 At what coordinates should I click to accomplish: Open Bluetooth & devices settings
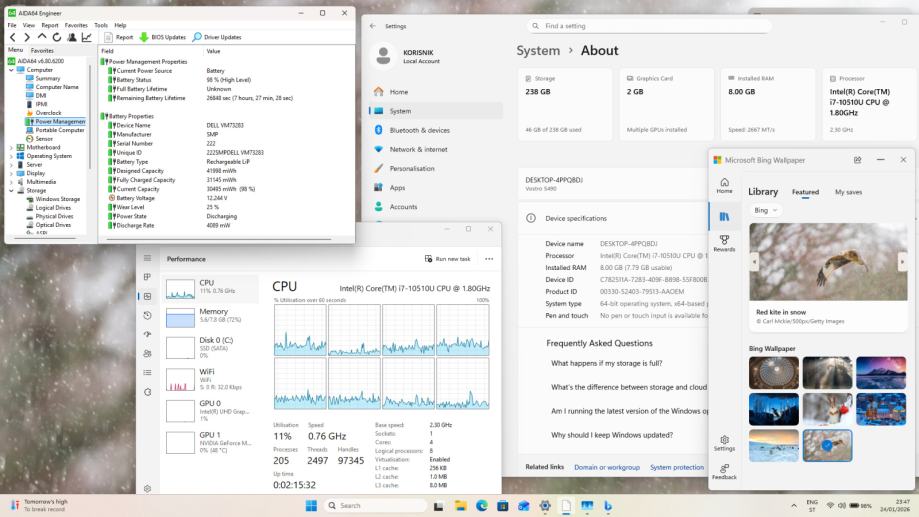click(x=435, y=130)
